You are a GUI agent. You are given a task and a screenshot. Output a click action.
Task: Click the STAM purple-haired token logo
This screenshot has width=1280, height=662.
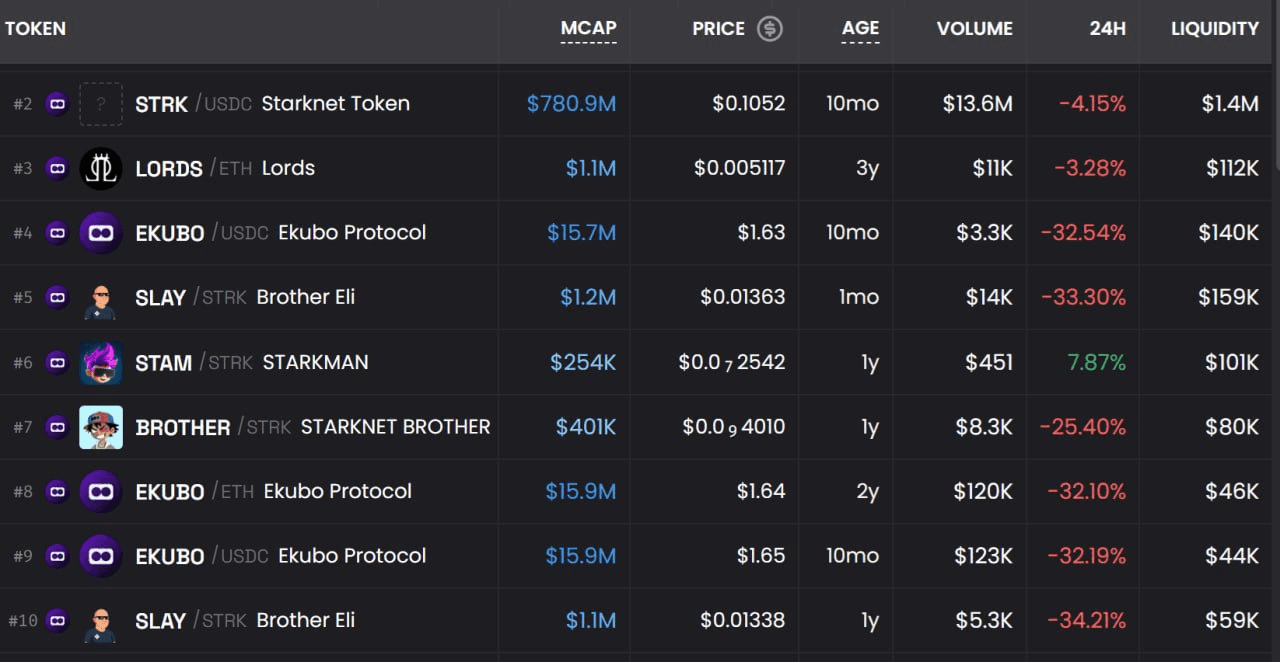pyautogui.click(x=101, y=362)
